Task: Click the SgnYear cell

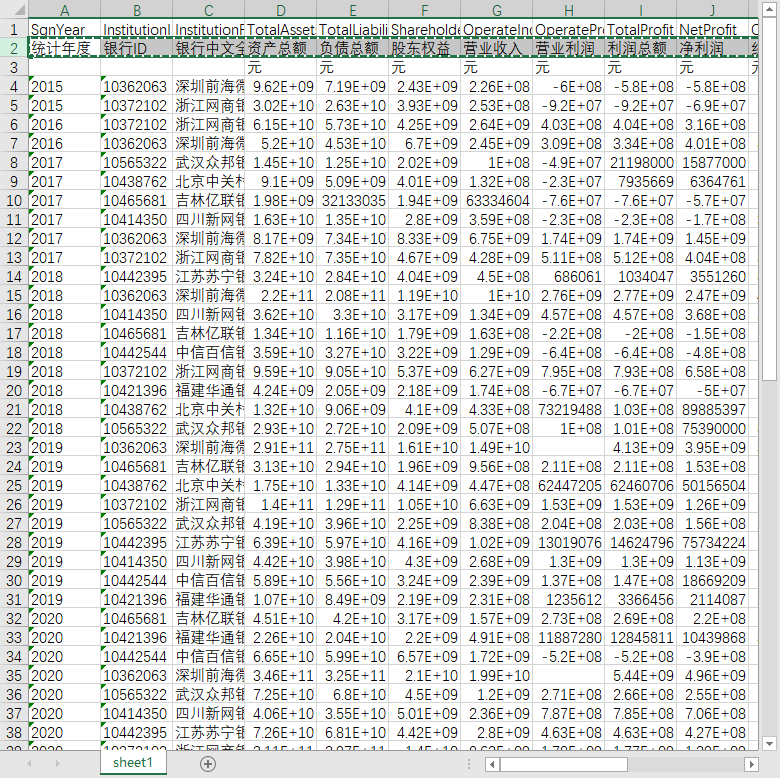Action: tap(65, 29)
